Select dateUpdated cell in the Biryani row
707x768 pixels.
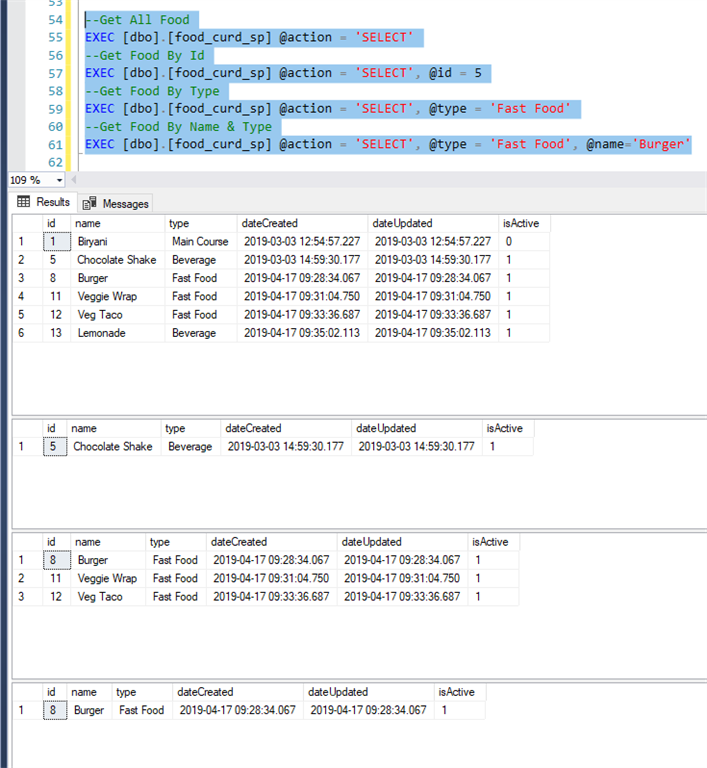tap(433, 241)
